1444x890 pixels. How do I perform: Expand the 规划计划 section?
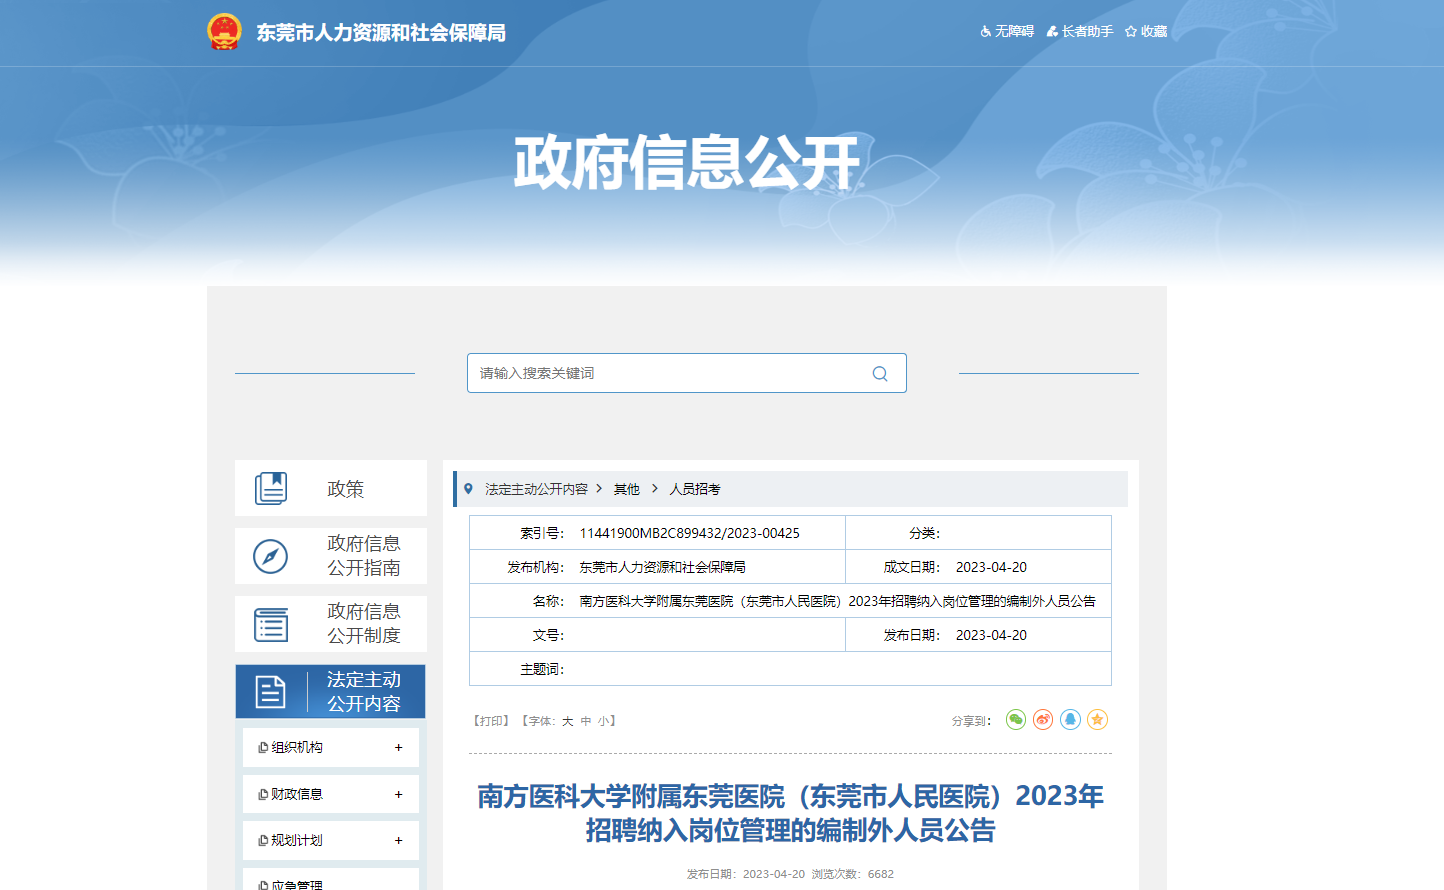(x=398, y=840)
